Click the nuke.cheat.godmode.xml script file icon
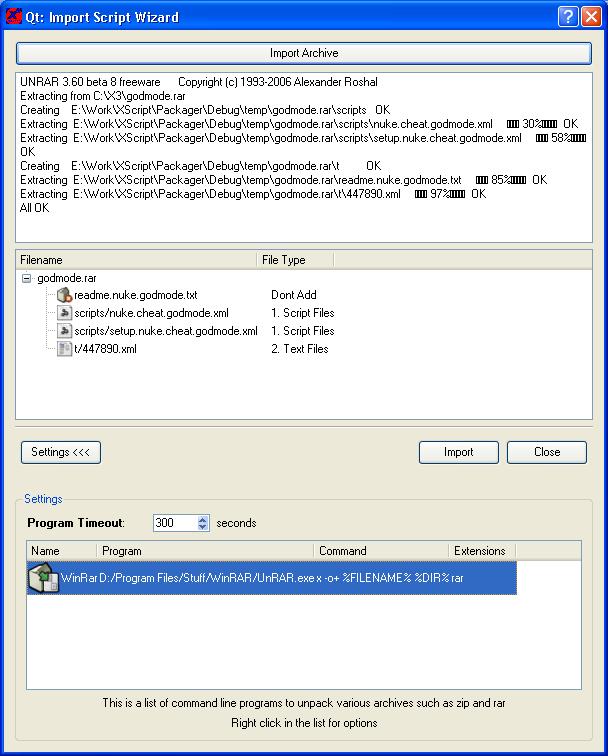 point(64,313)
